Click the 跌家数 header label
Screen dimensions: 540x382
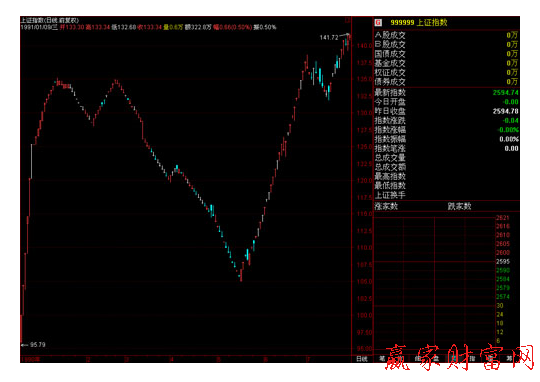pos(459,206)
